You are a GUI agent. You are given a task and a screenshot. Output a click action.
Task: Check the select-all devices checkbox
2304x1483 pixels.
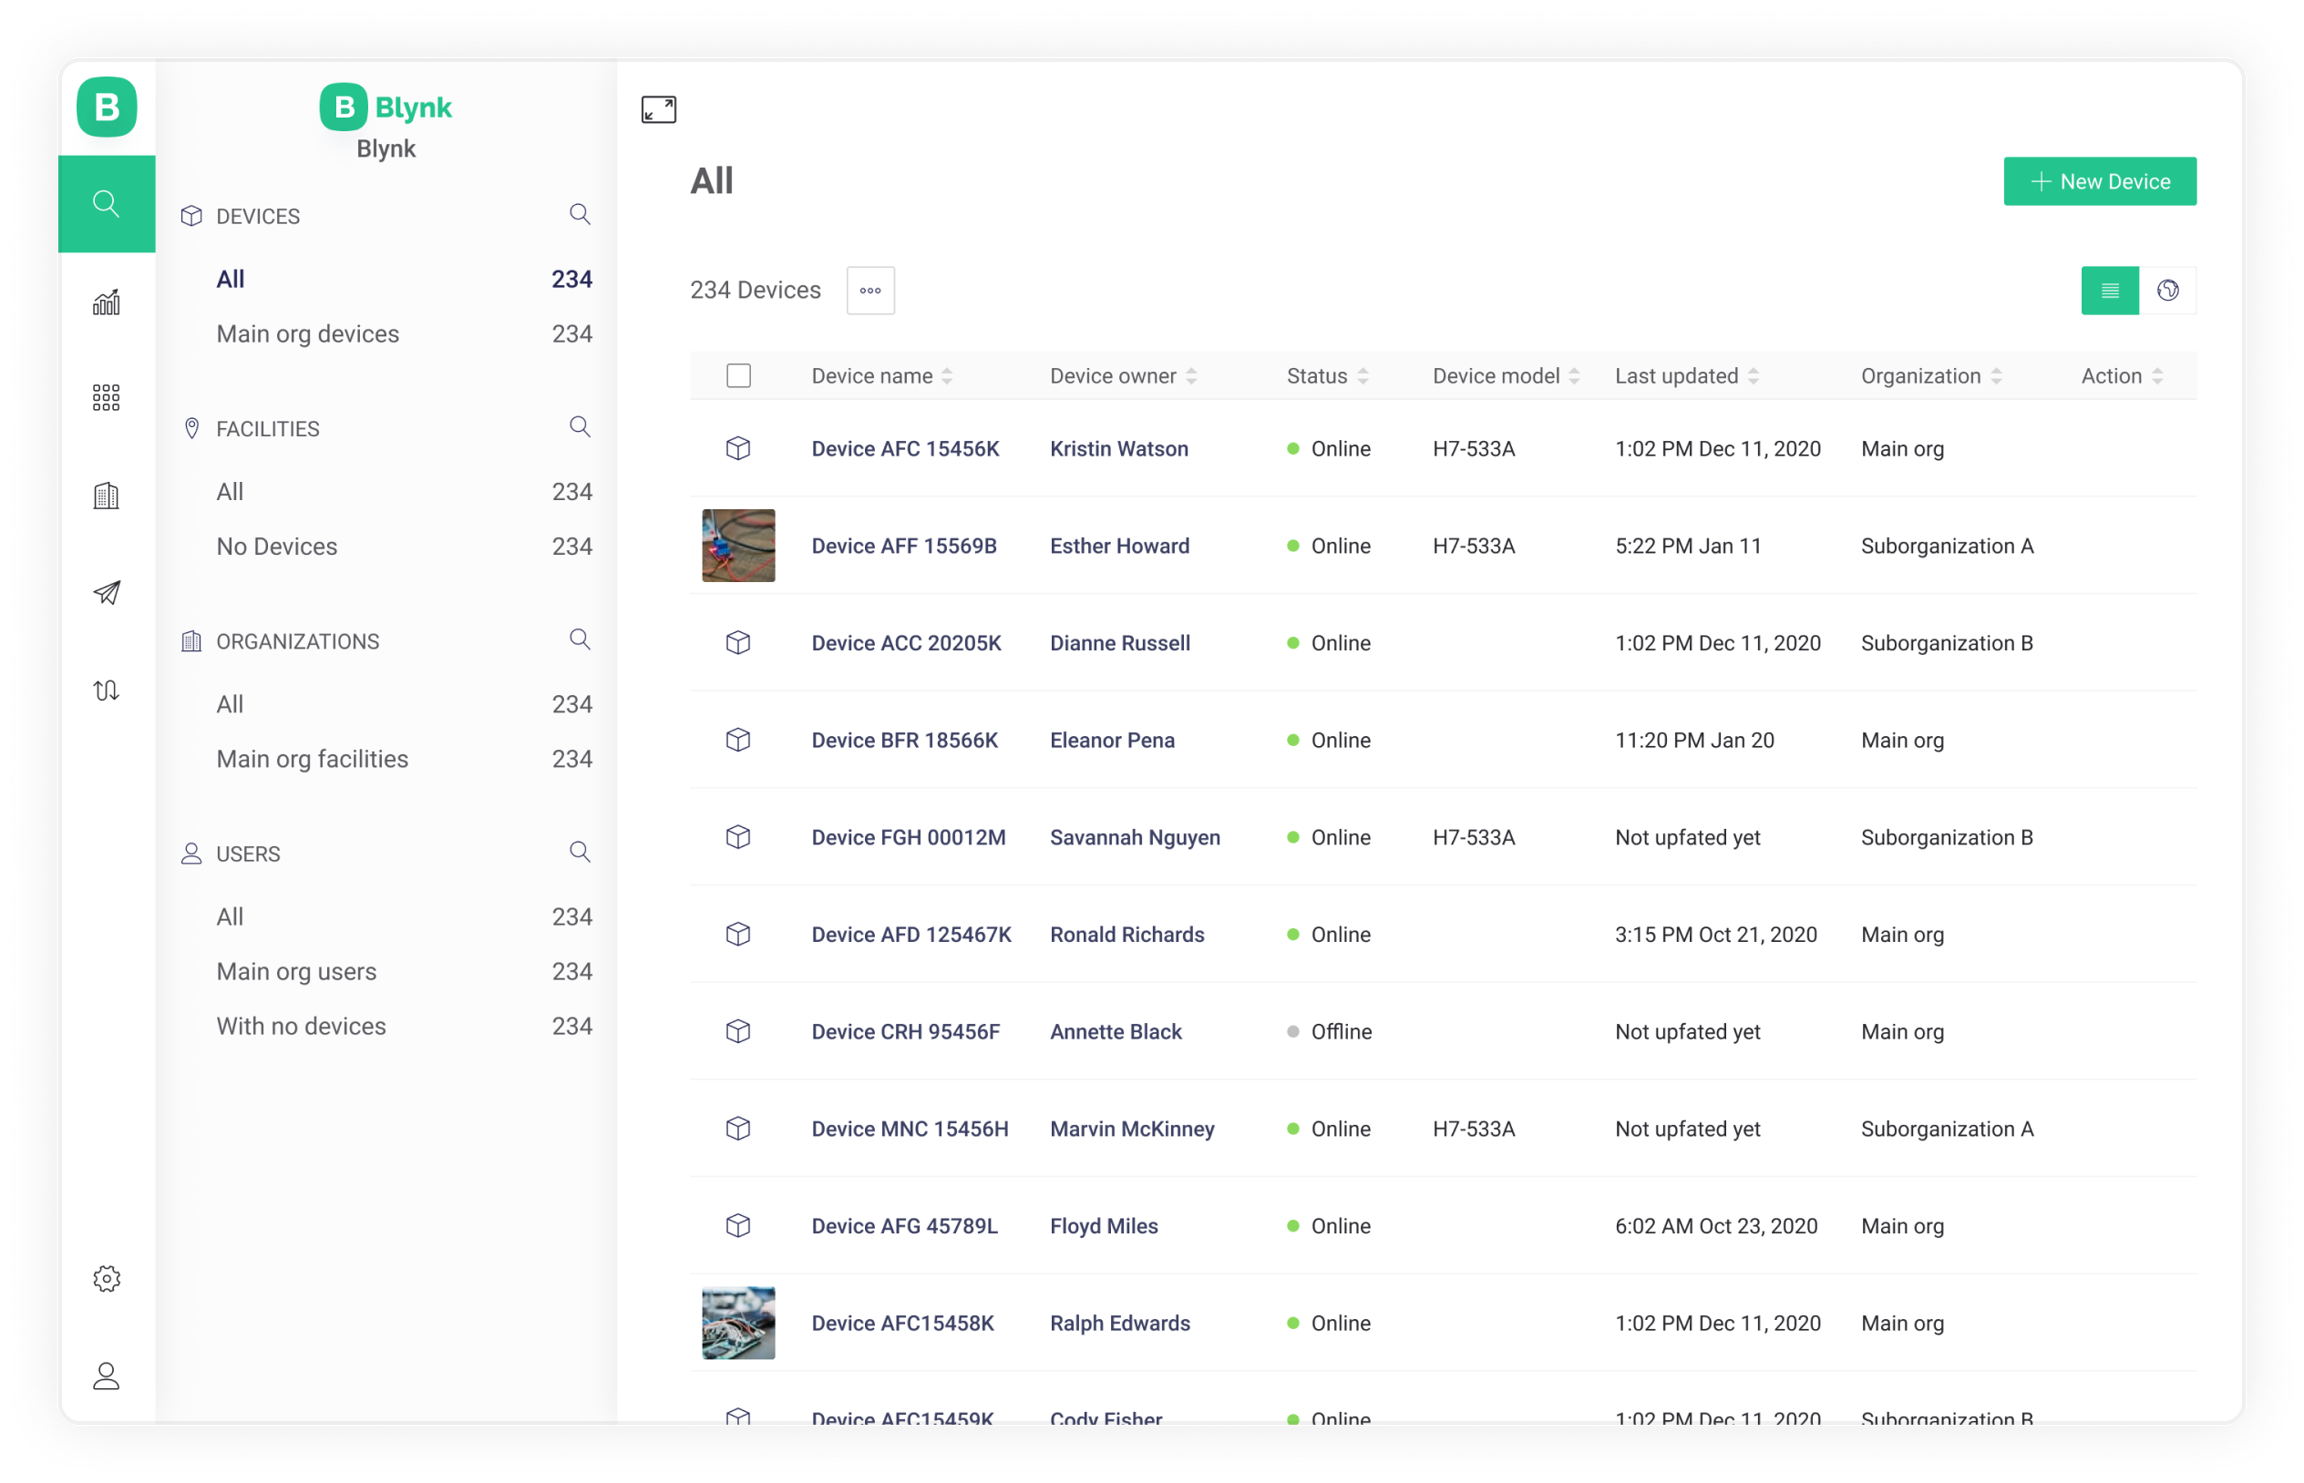click(738, 376)
